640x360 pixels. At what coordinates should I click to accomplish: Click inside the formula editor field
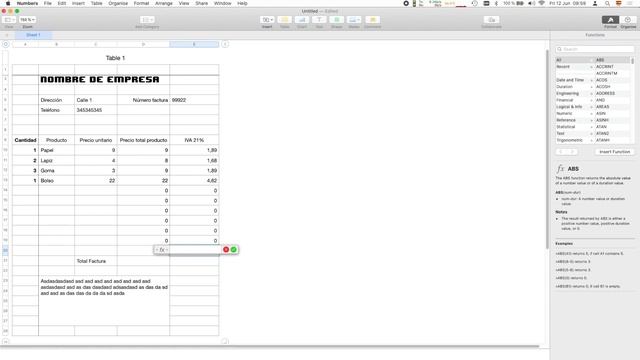[194, 249]
